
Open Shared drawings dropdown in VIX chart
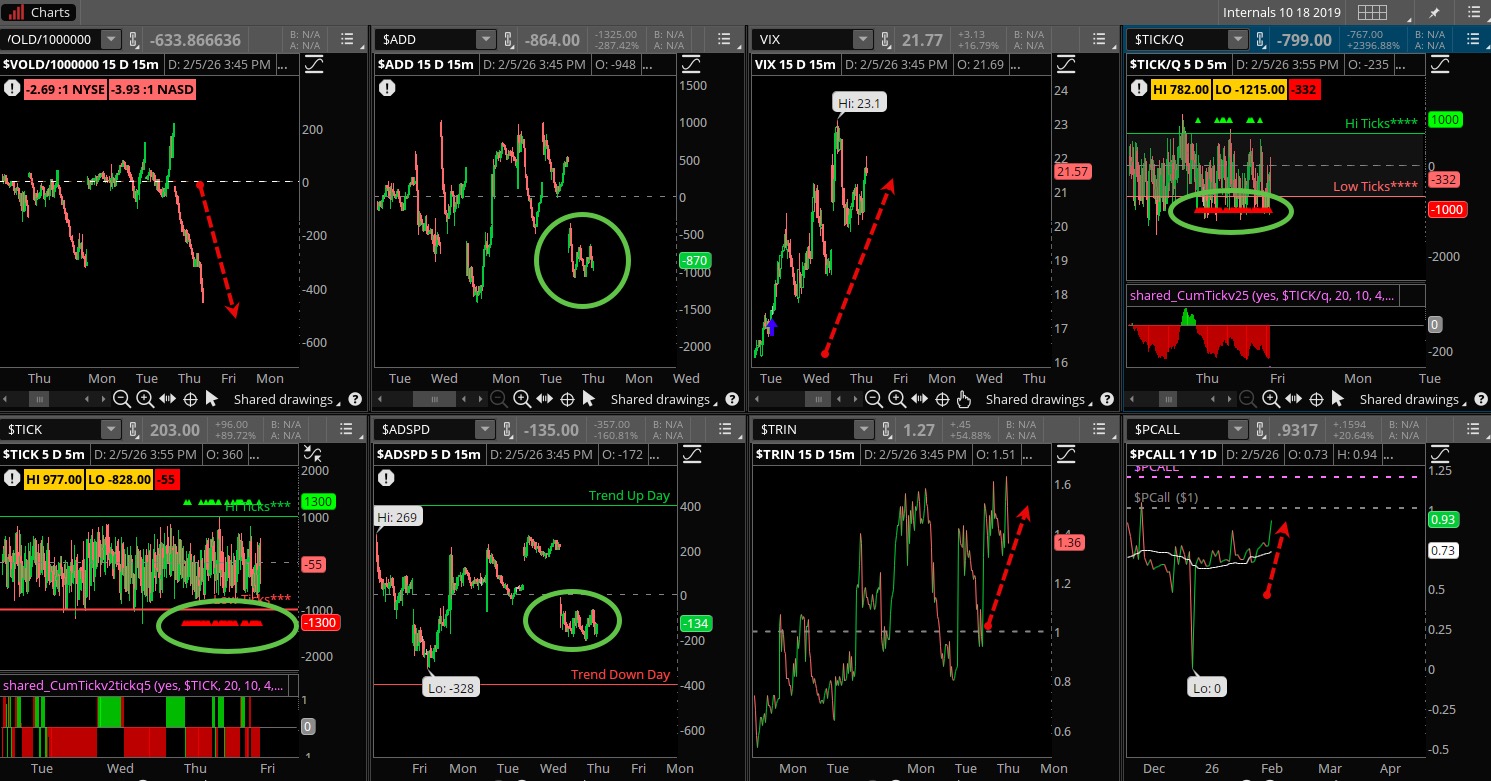click(x=1035, y=399)
